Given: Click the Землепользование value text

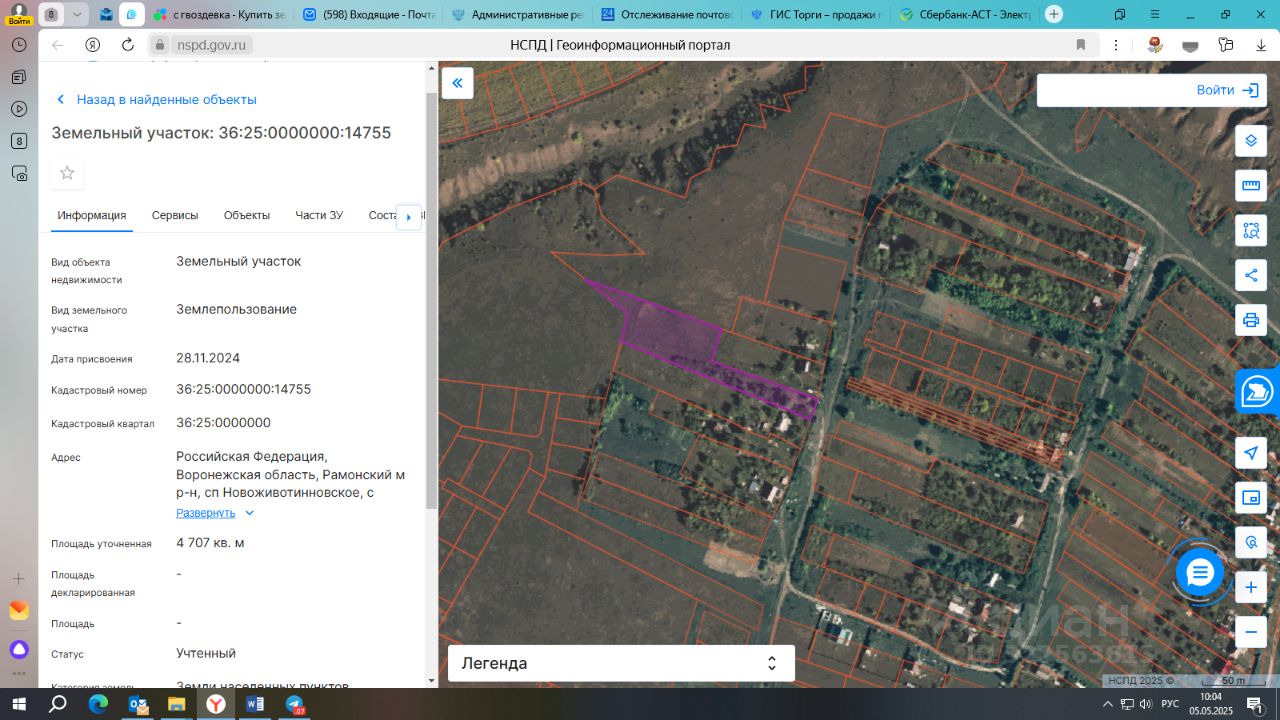Looking at the screenshot, I should click(x=236, y=309).
